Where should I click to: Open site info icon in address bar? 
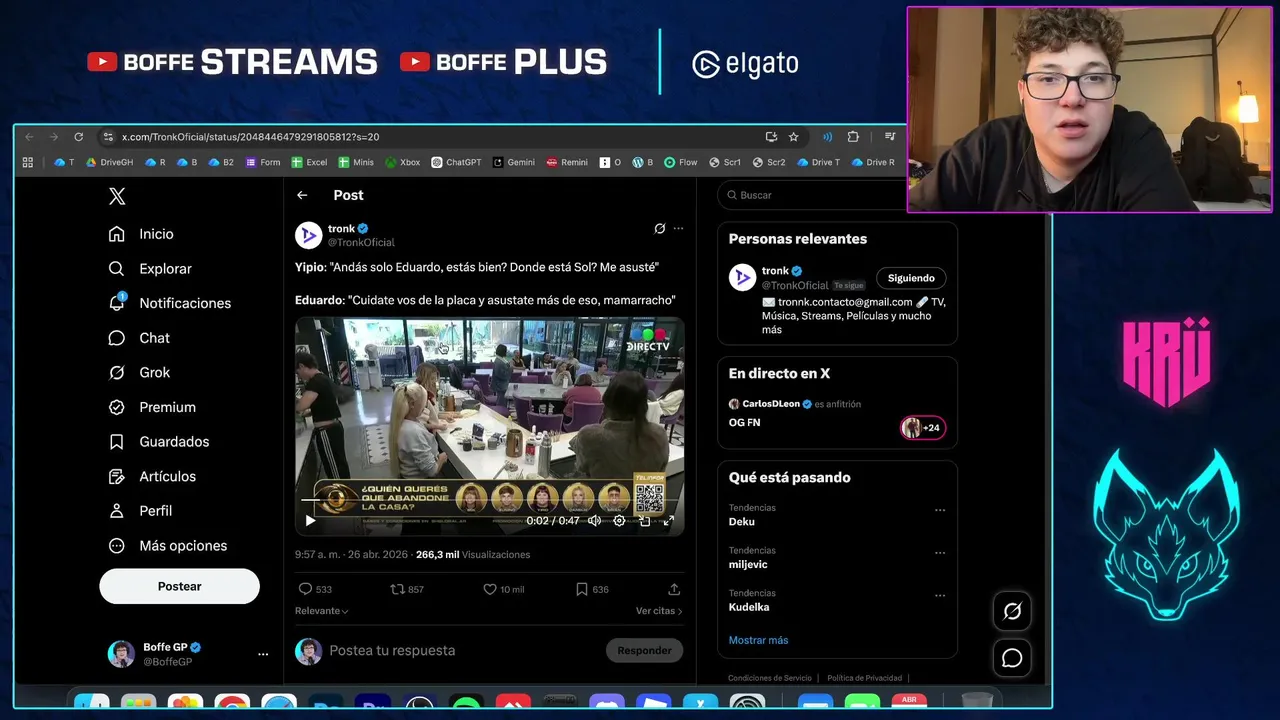coord(108,137)
